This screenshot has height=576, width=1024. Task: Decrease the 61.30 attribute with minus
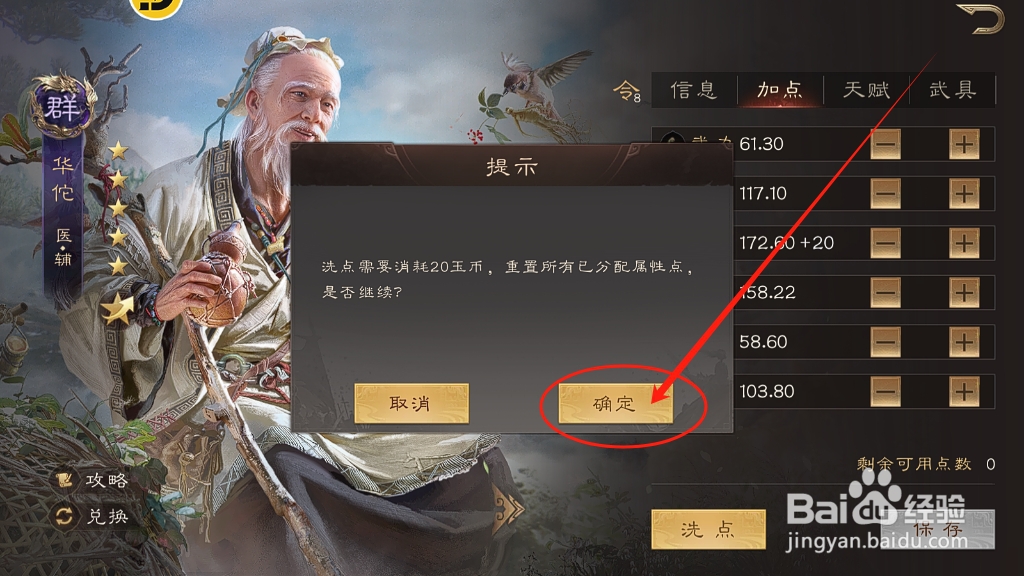(x=886, y=144)
